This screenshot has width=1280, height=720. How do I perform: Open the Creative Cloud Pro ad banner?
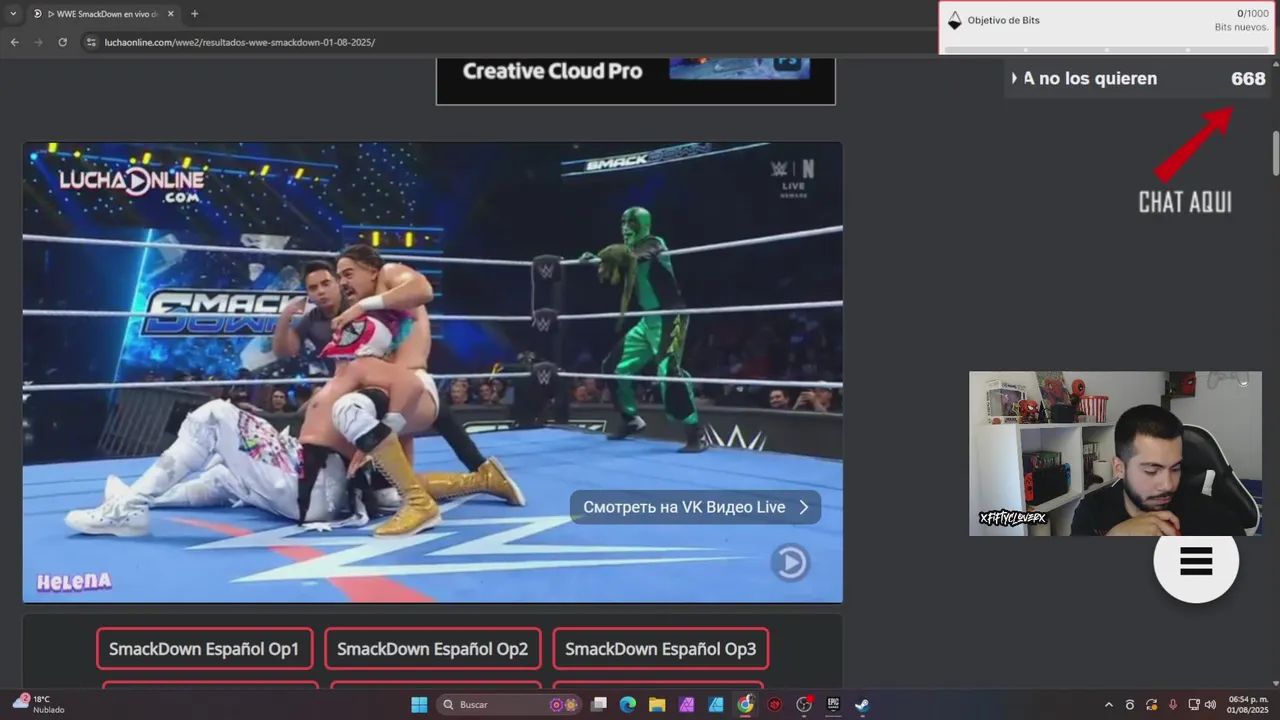636,80
